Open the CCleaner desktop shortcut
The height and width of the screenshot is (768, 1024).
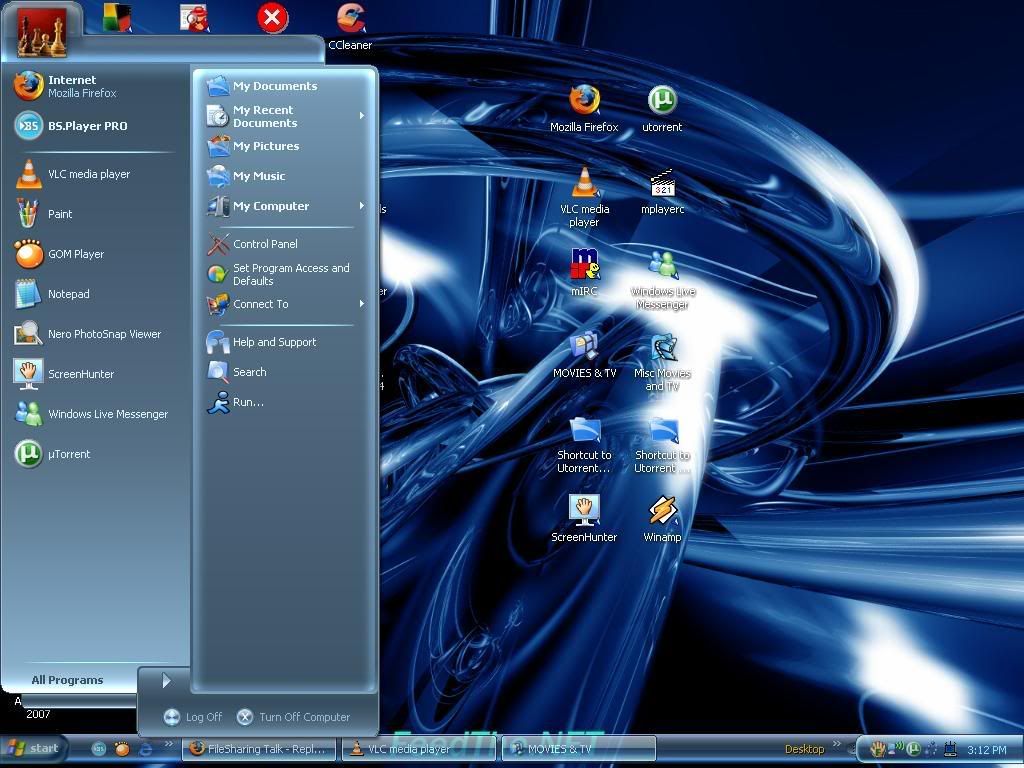click(x=351, y=27)
